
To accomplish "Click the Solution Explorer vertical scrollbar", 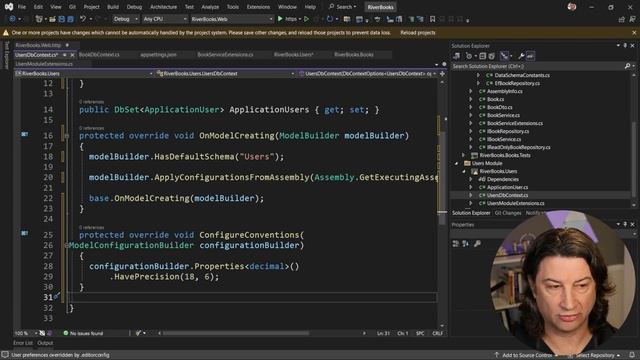I will coord(634,139).
